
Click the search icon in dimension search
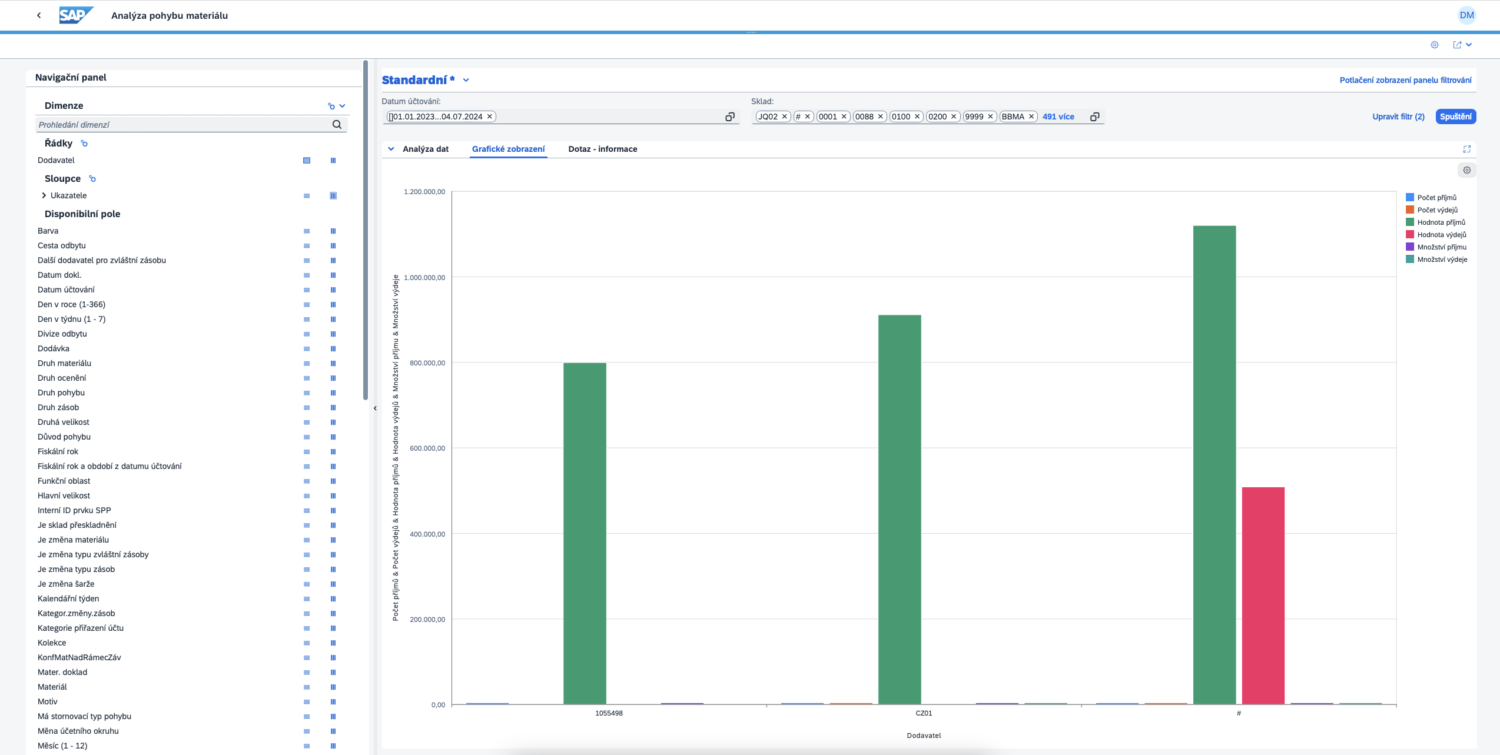pos(338,125)
